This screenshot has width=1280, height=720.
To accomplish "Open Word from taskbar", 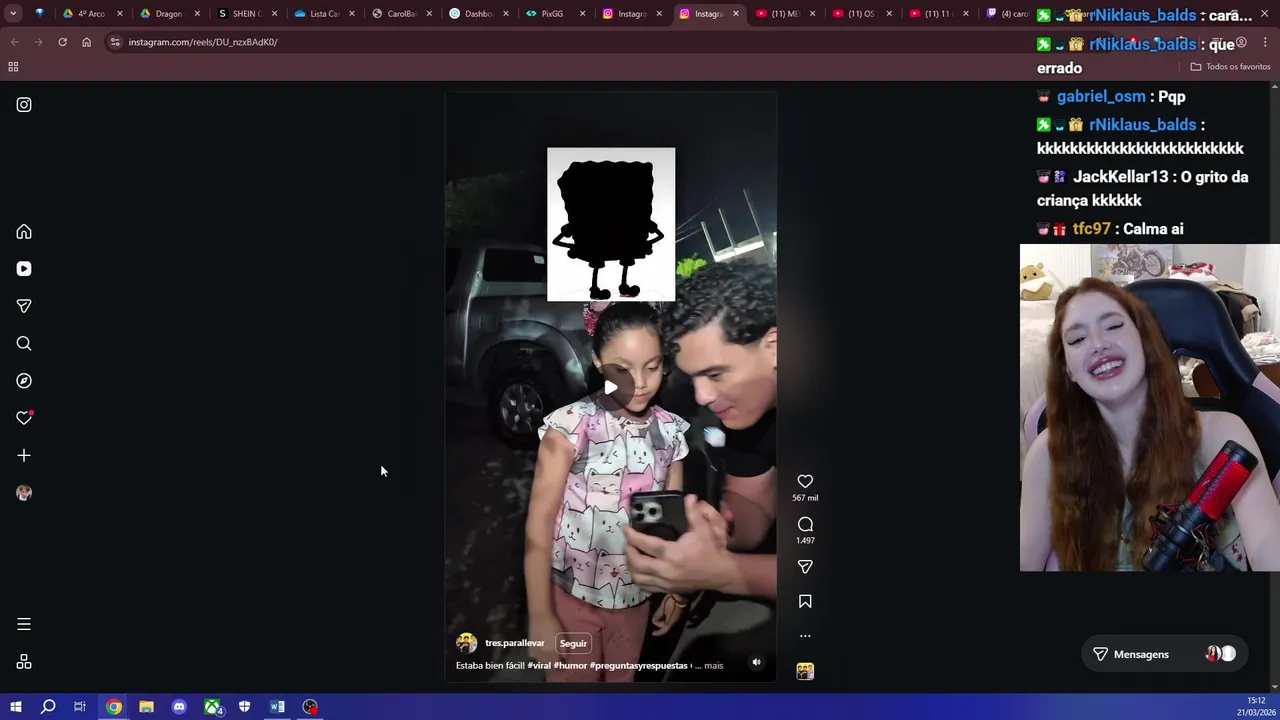I will pyautogui.click(x=277, y=707).
